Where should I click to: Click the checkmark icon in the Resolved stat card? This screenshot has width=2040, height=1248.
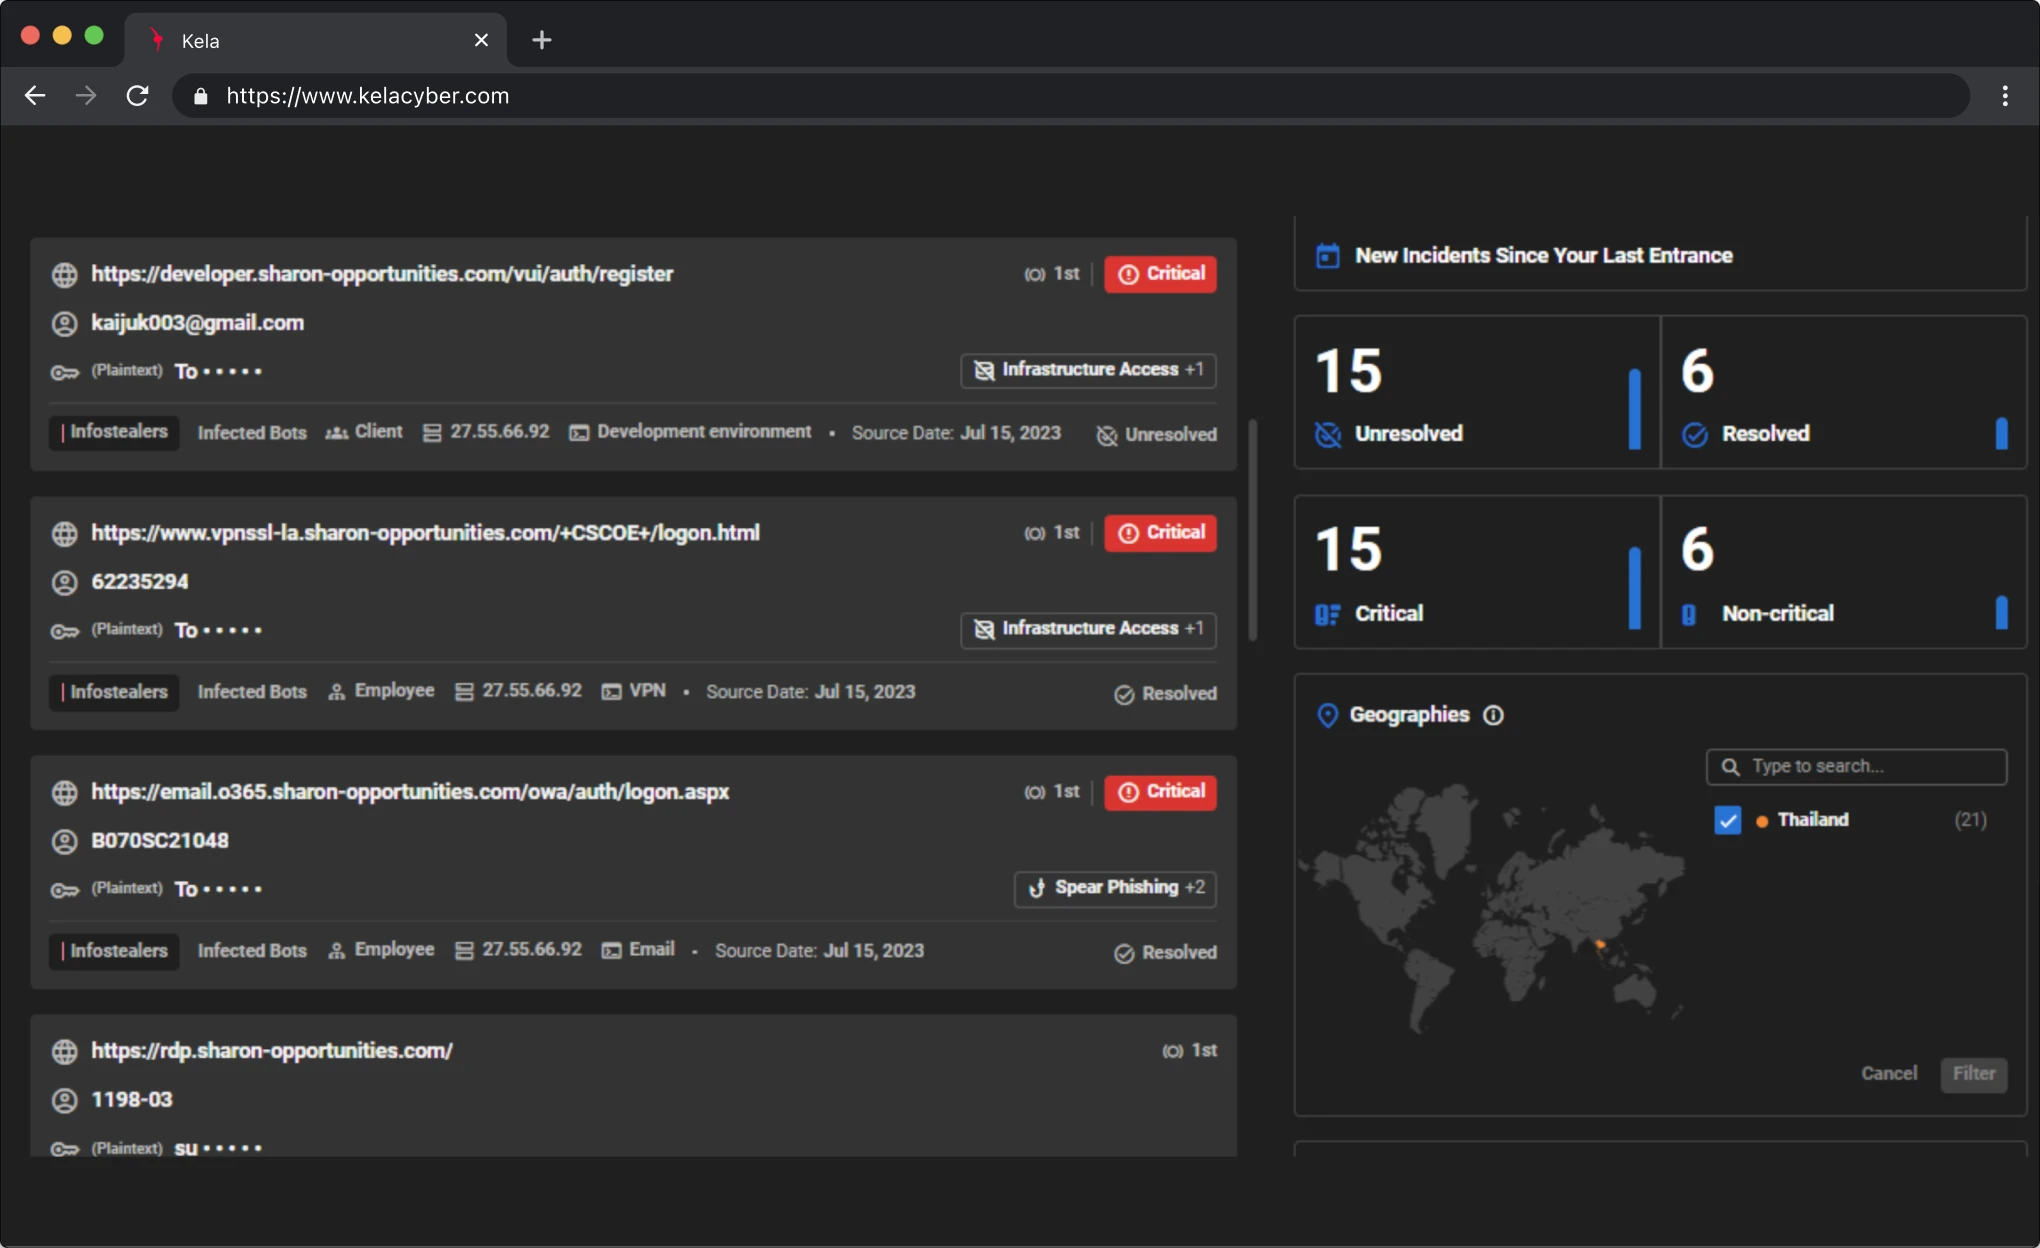1695,435
